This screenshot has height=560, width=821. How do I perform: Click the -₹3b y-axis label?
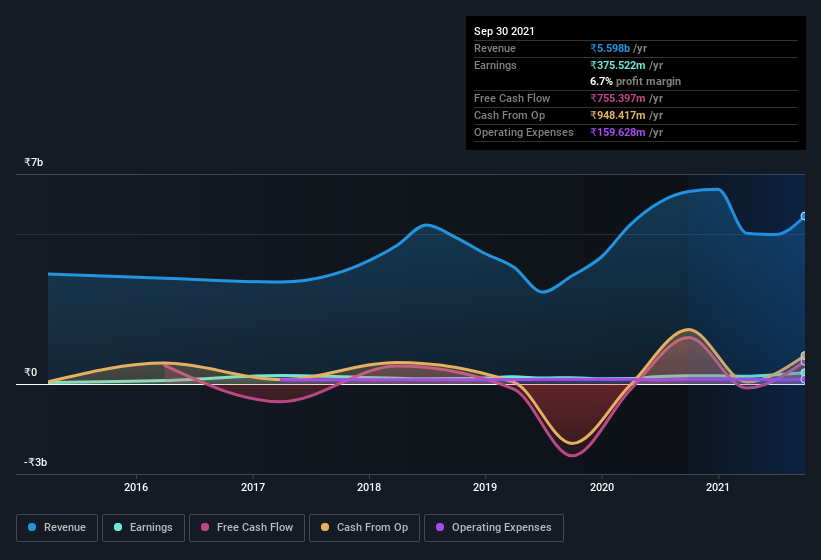(x=36, y=462)
